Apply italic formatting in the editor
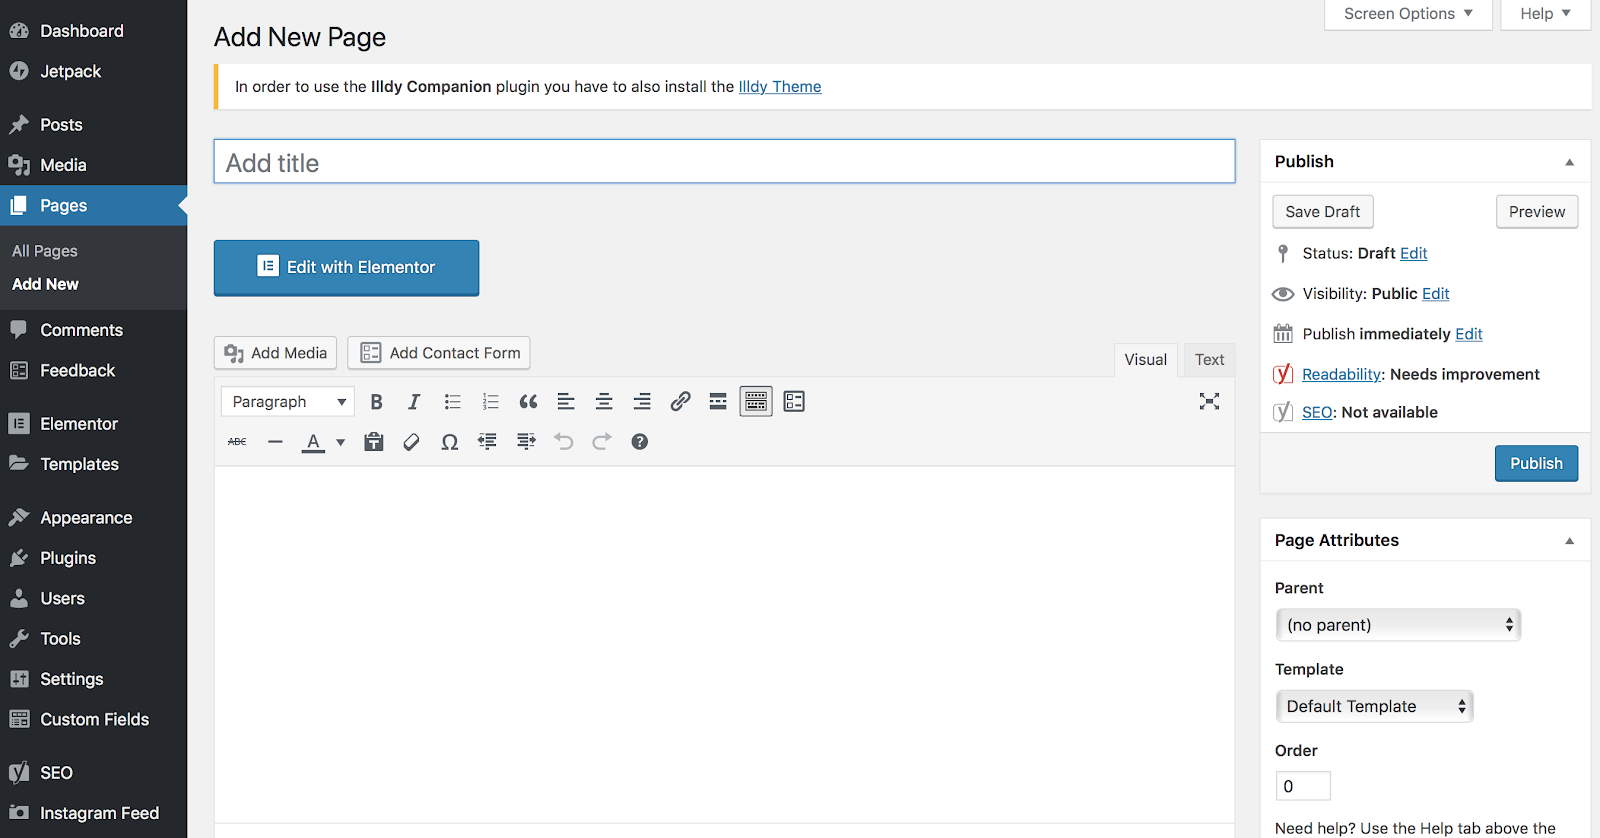The width and height of the screenshot is (1600, 838). tap(414, 402)
